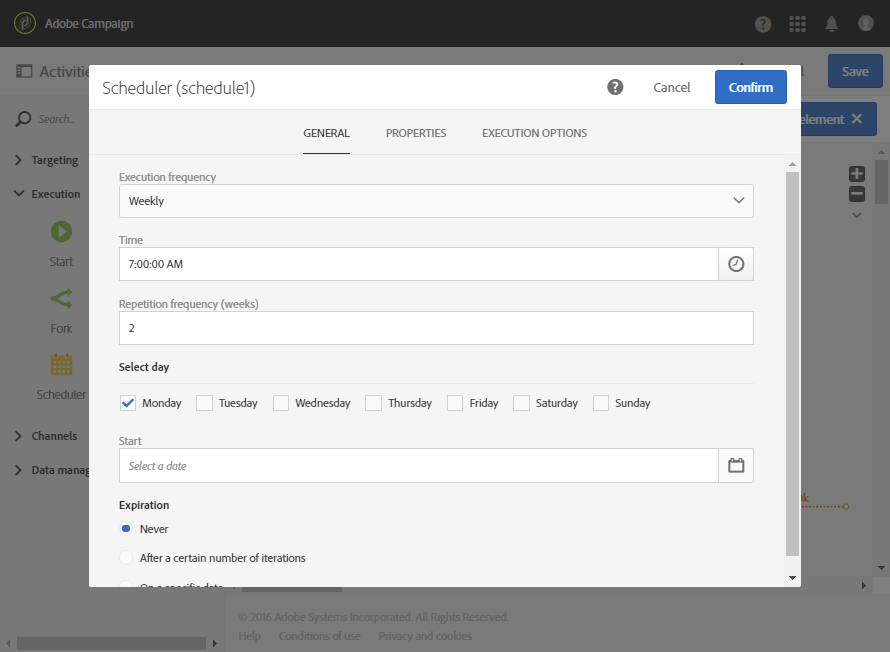
Task: Select the Start activity icon
Action: pyautogui.click(x=61, y=232)
